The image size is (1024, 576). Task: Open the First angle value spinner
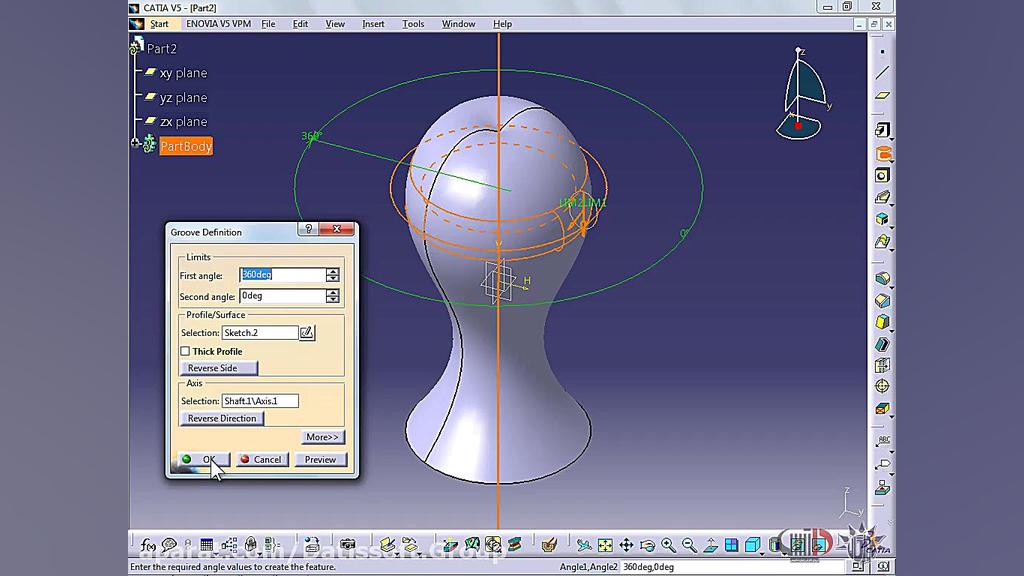pos(332,274)
